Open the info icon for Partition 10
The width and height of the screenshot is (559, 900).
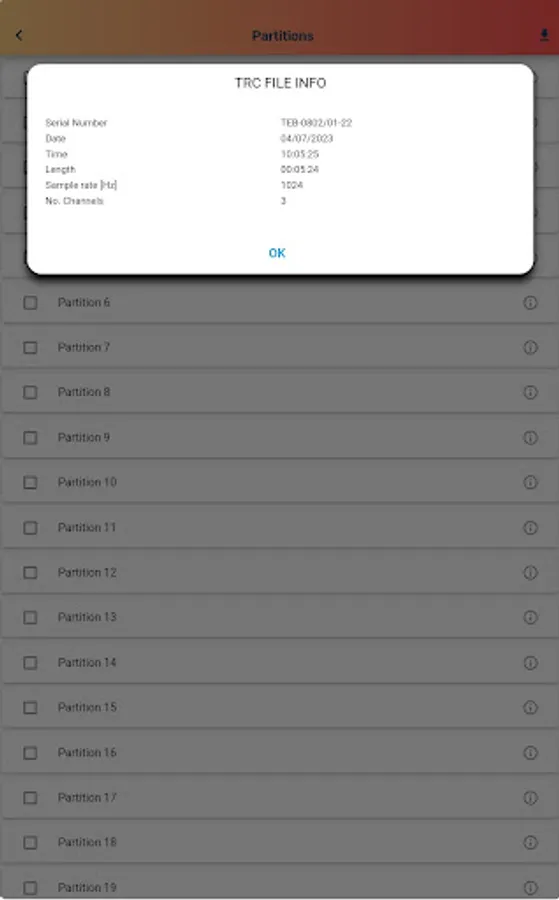(x=530, y=482)
